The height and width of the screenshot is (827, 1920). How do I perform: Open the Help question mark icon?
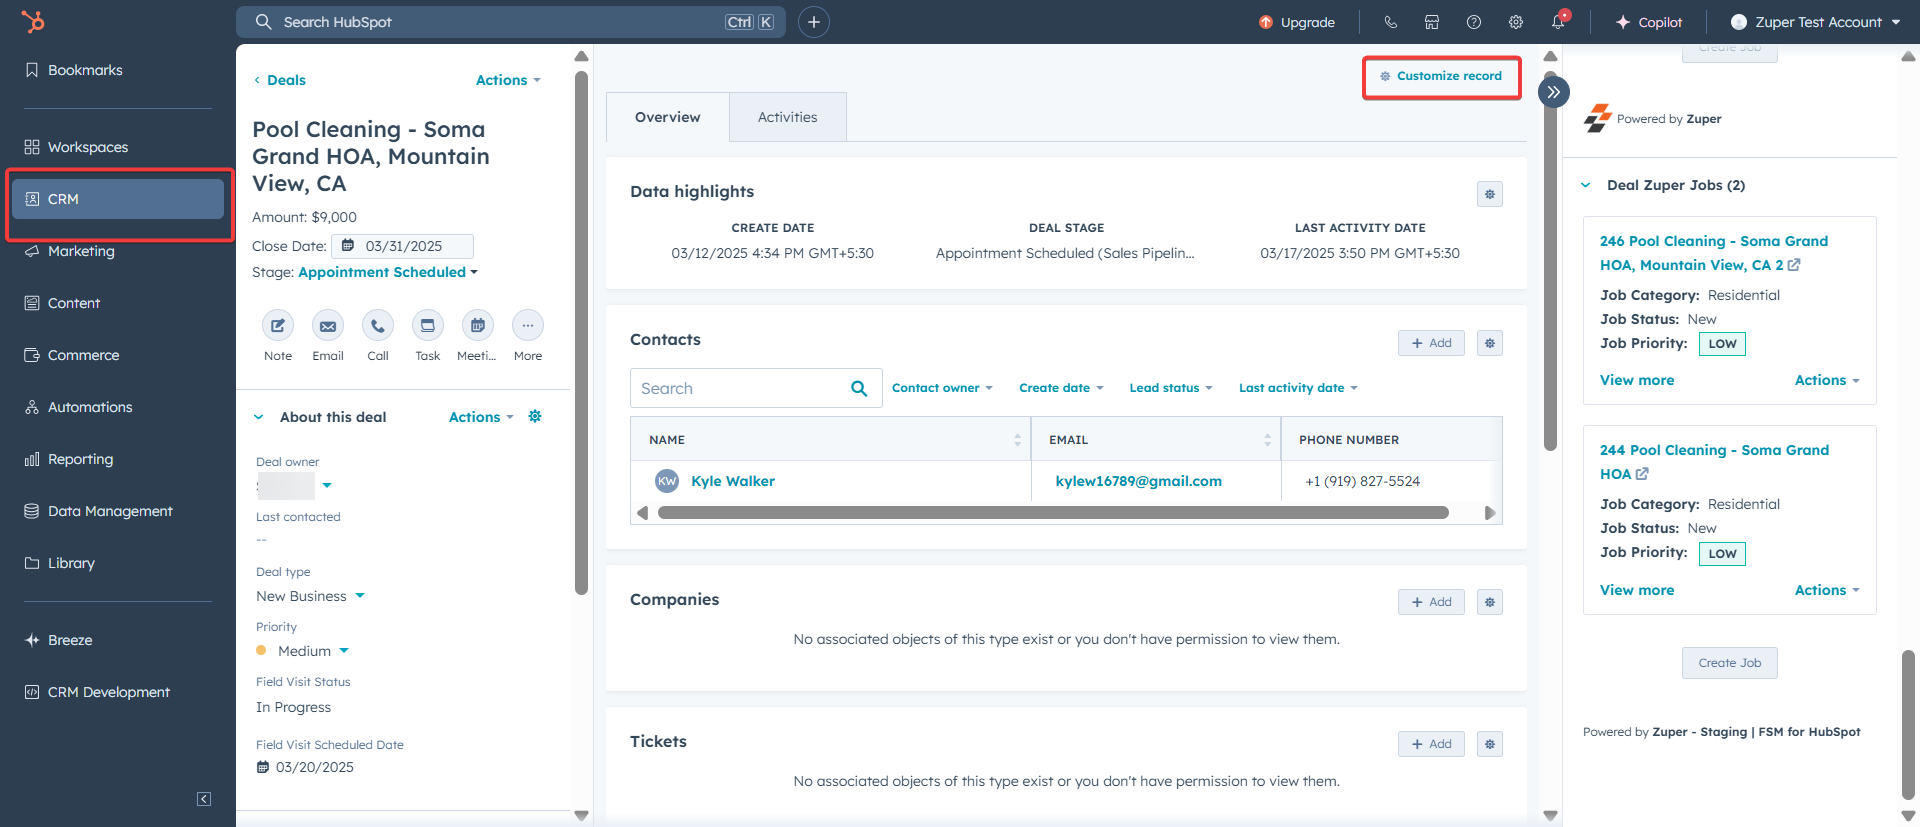click(x=1474, y=22)
